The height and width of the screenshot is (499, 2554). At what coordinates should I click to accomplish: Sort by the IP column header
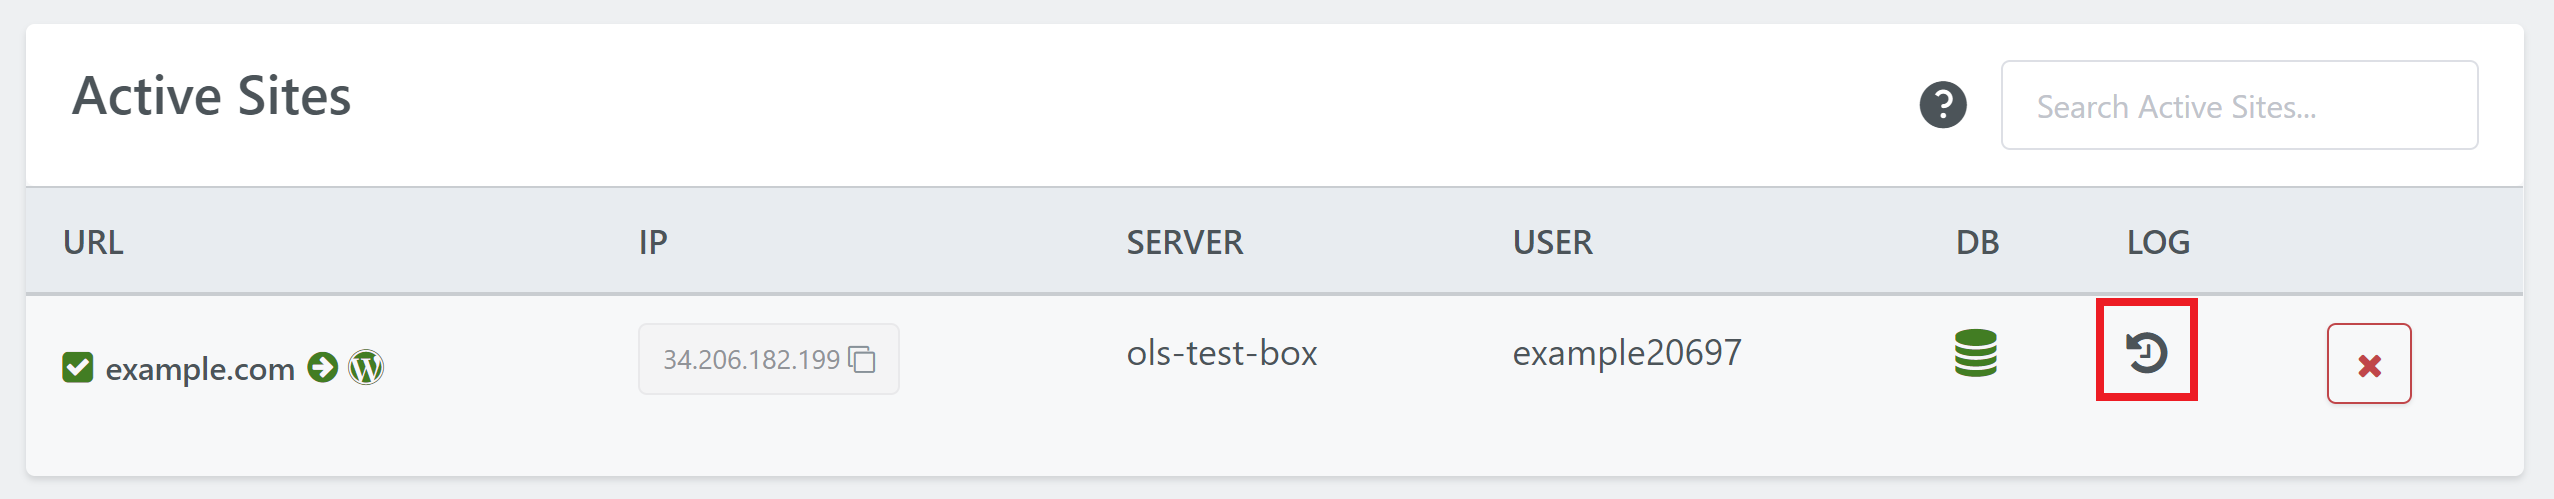click(653, 242)
